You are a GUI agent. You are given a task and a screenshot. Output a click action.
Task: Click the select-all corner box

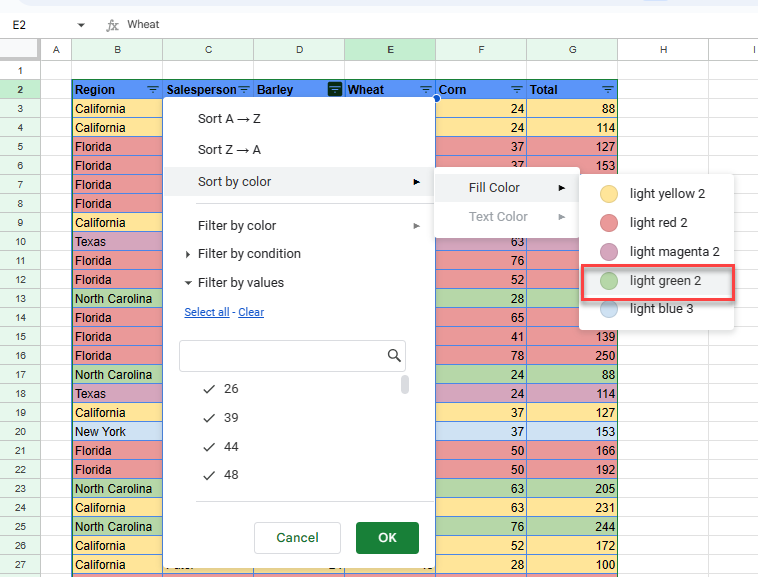pos(19,49)
